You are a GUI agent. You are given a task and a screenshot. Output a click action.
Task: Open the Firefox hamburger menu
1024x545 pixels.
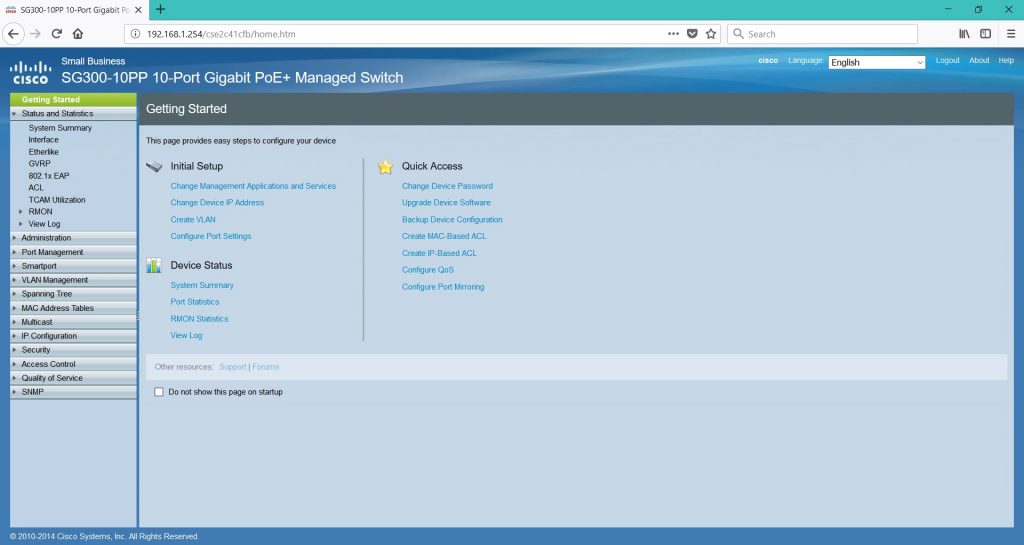[1010, 34]
